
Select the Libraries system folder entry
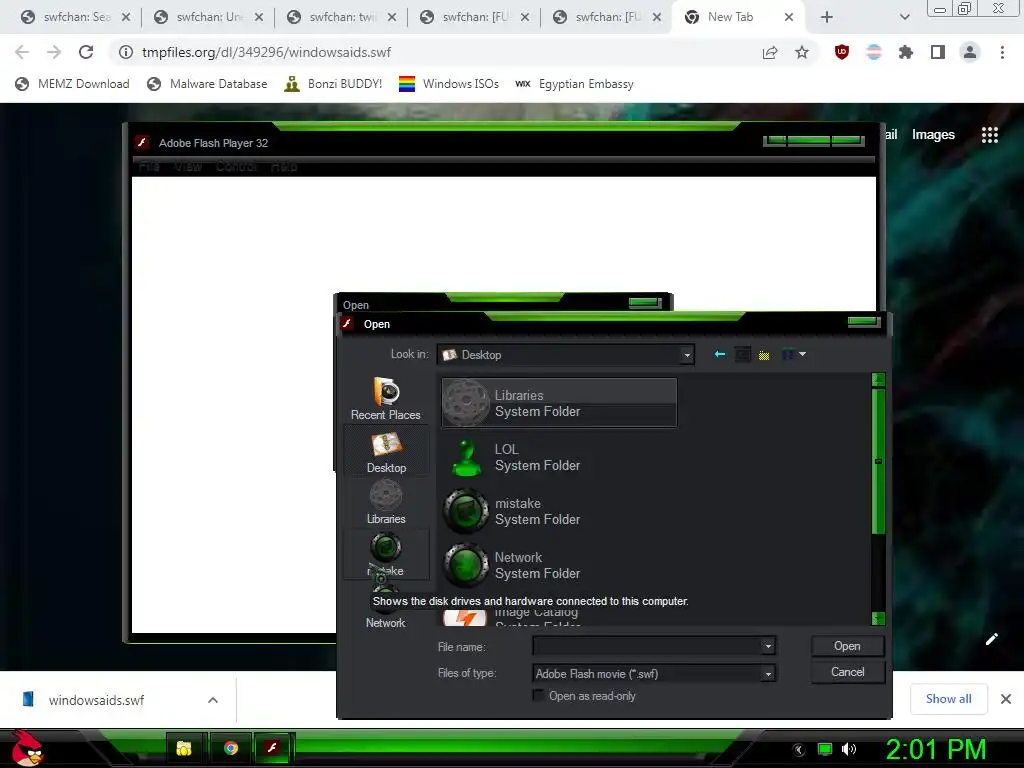[559, 403]
